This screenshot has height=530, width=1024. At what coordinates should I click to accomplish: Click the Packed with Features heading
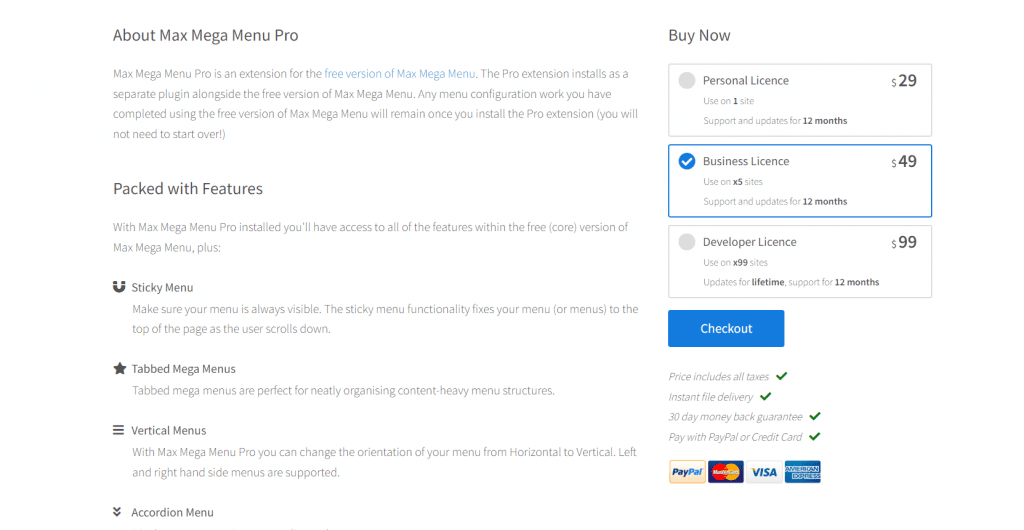(x=188, y=189)
